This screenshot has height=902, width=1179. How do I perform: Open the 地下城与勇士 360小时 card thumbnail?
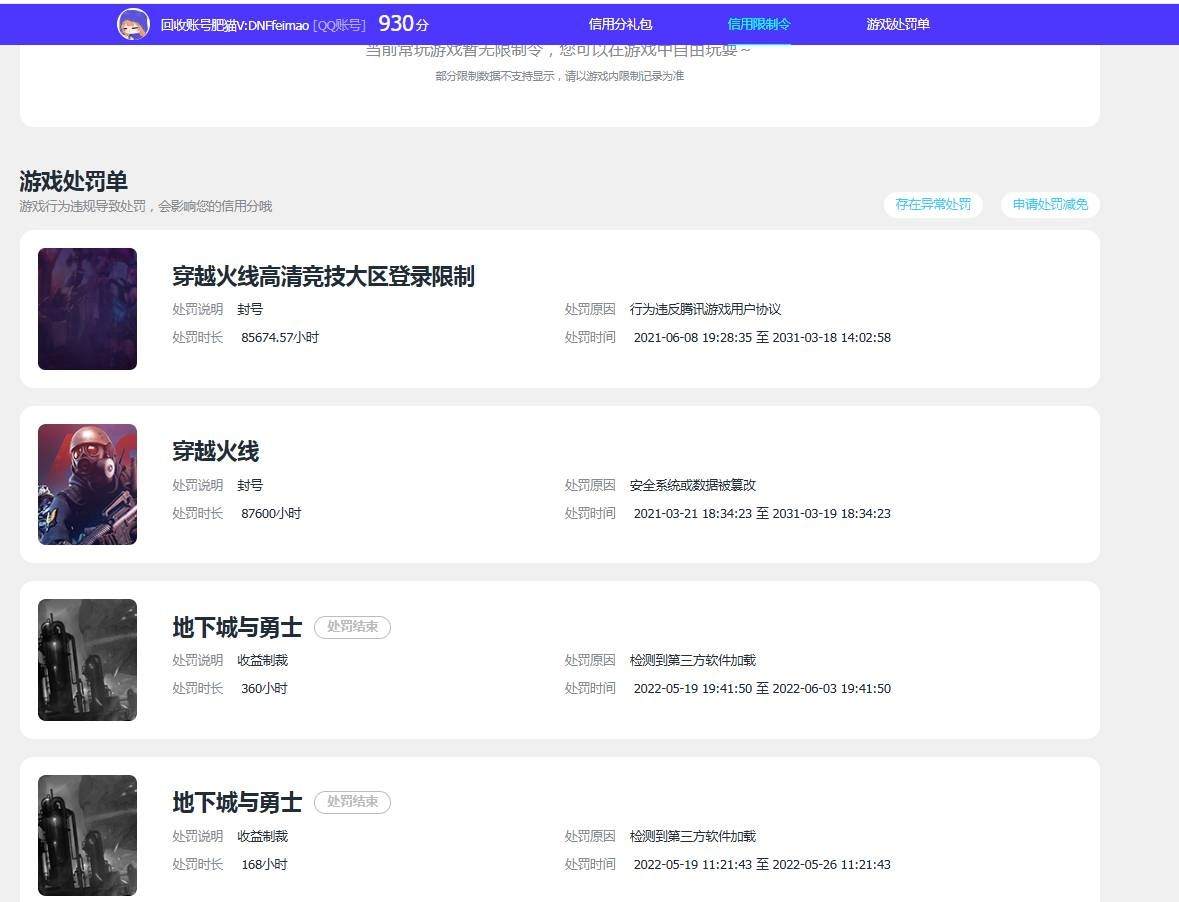pyautogui.click(x=87, y=660)
